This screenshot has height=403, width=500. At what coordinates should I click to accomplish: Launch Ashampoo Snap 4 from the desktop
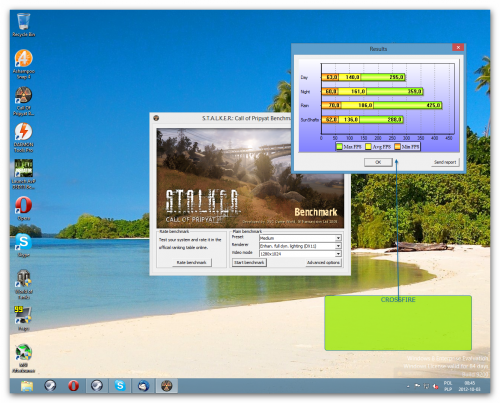[x=23, y=64]
